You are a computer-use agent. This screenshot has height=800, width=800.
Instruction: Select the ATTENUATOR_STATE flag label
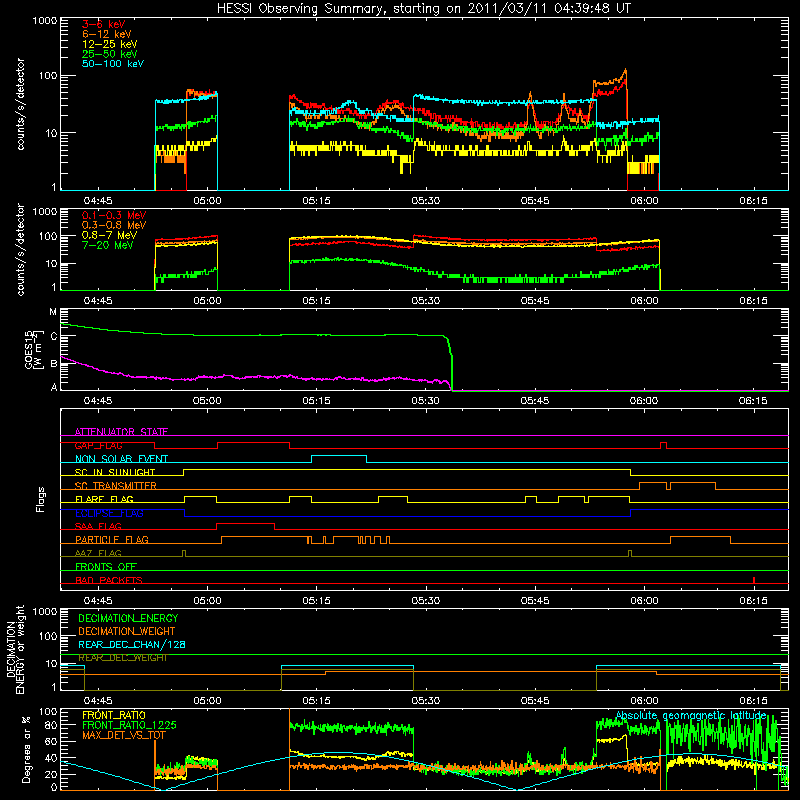(121, 432)
